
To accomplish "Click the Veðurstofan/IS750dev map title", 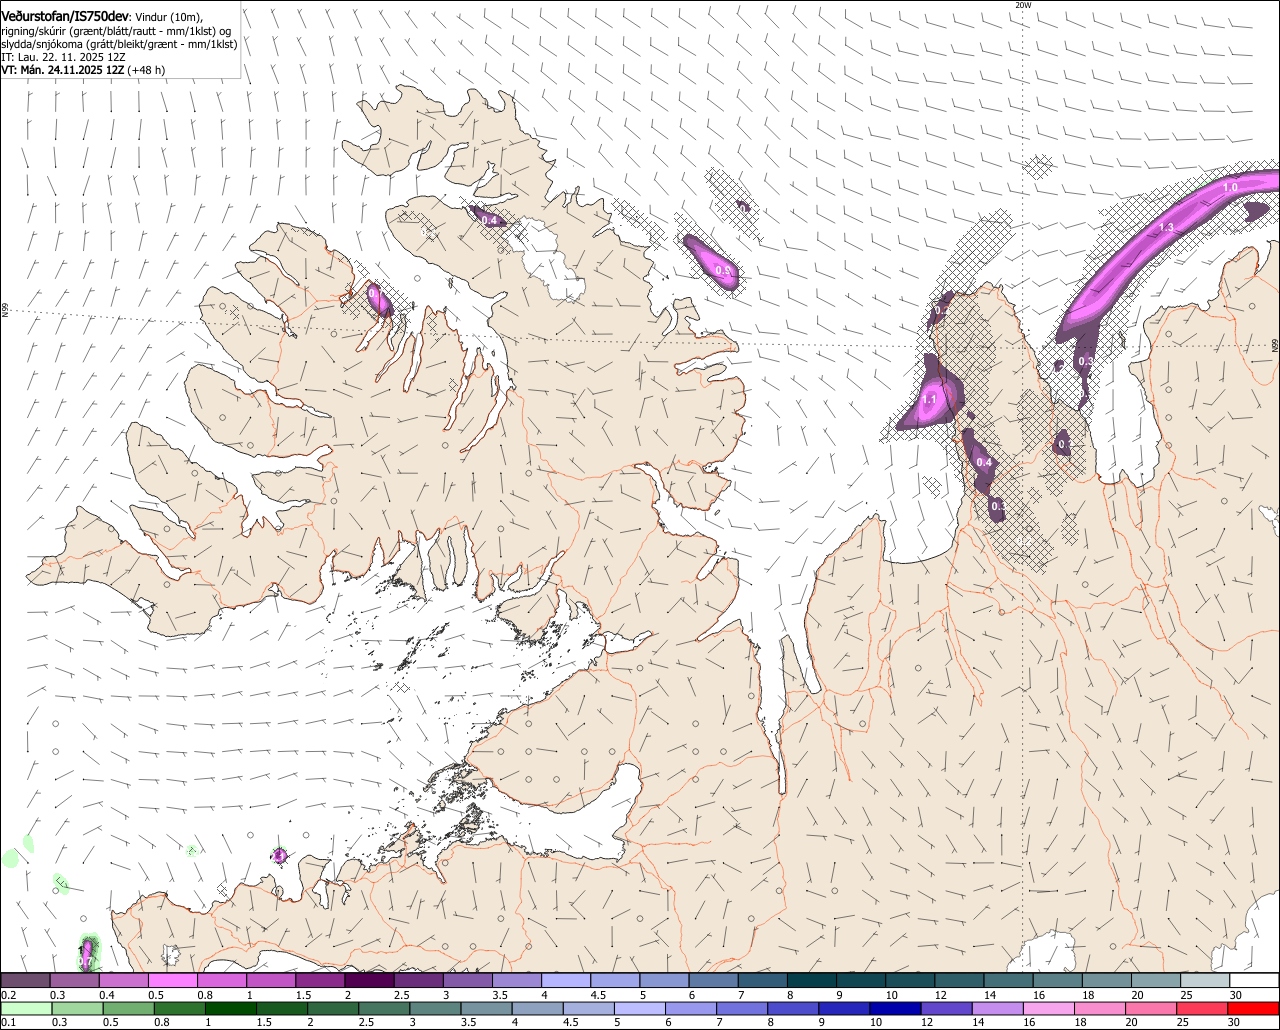I will click(x=65, y=16).
